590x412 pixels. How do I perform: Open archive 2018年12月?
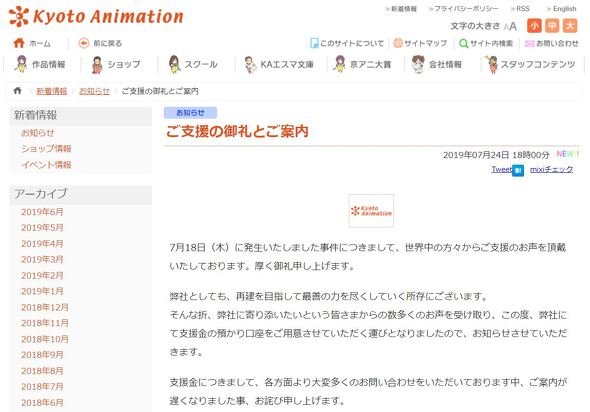[45, 307]
